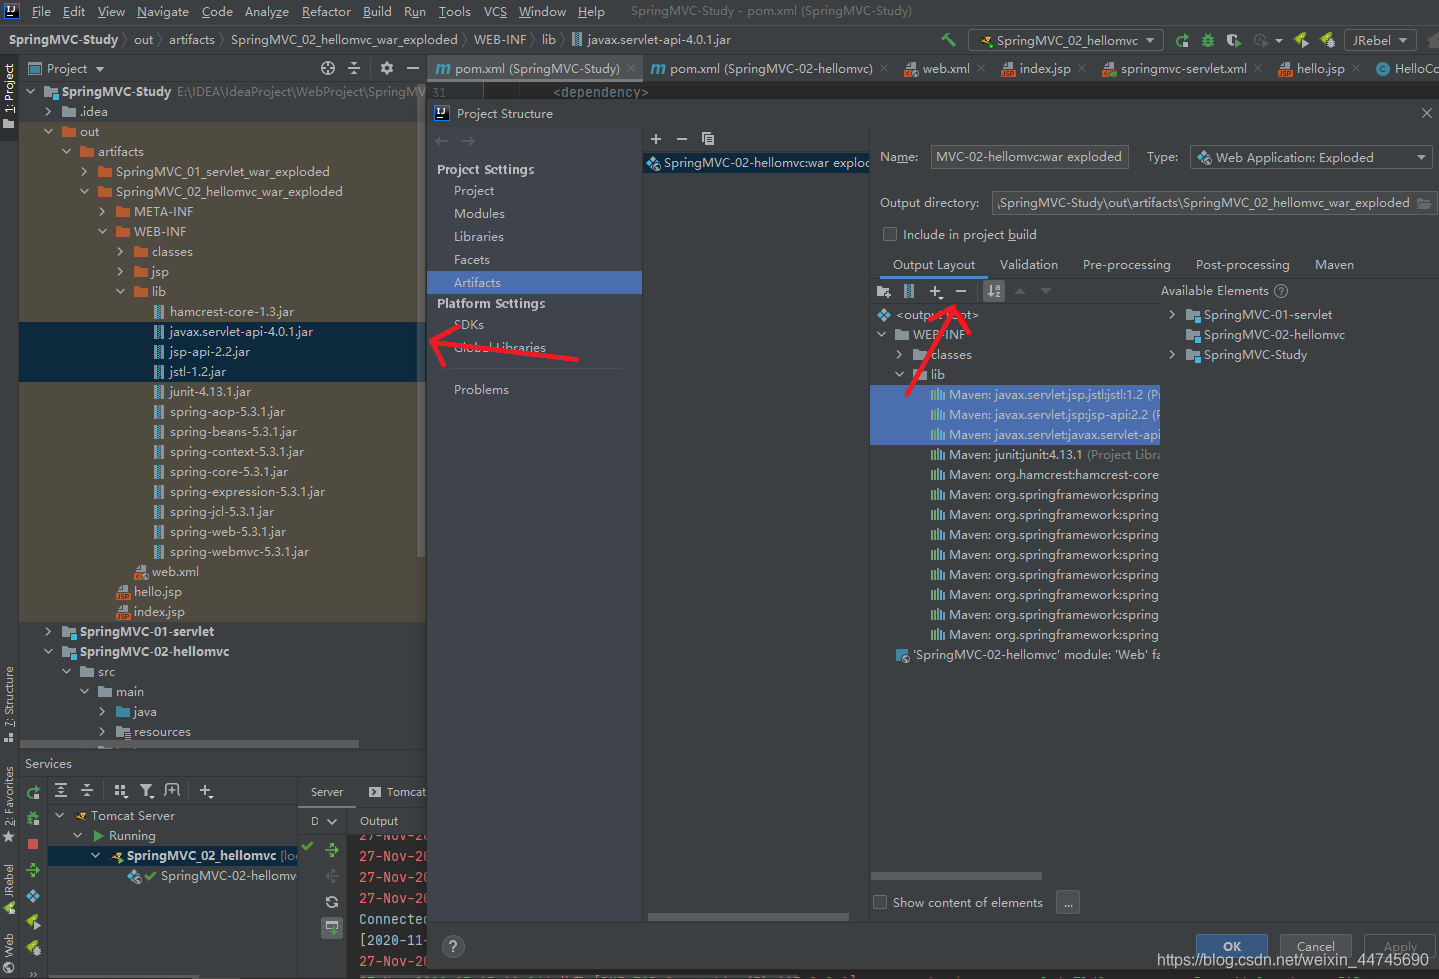1439x979 pixels.
Task: Collapse Tomcat Server node in Services
Action: point(59,816)
